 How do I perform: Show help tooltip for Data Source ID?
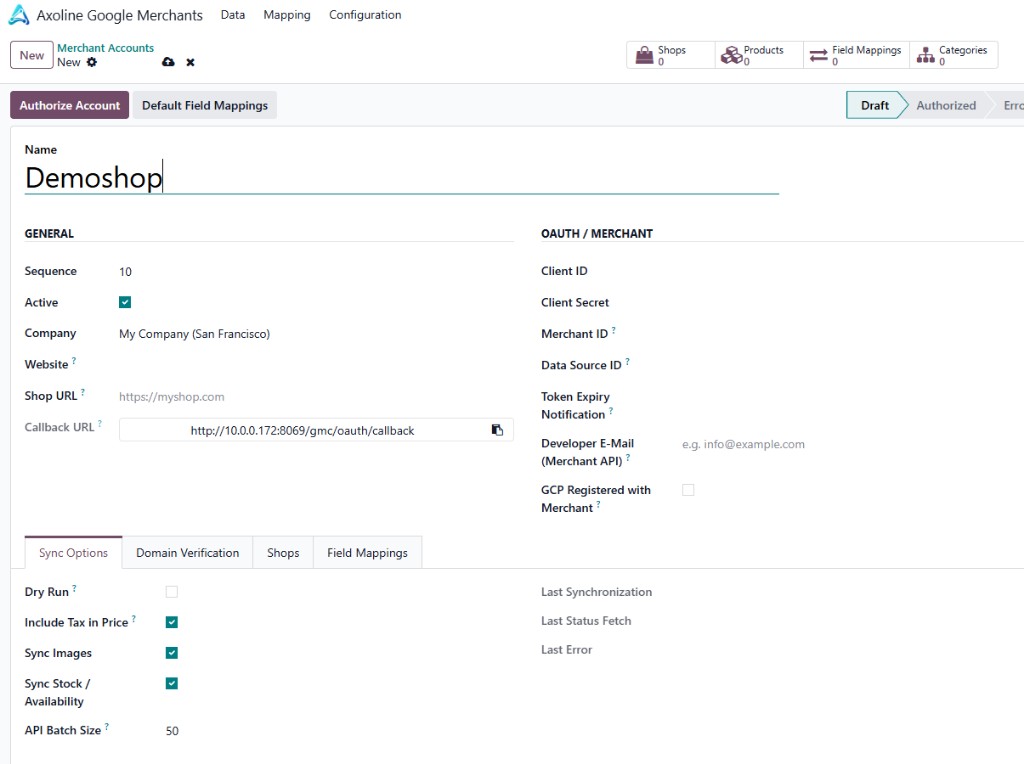coord(628,360)
